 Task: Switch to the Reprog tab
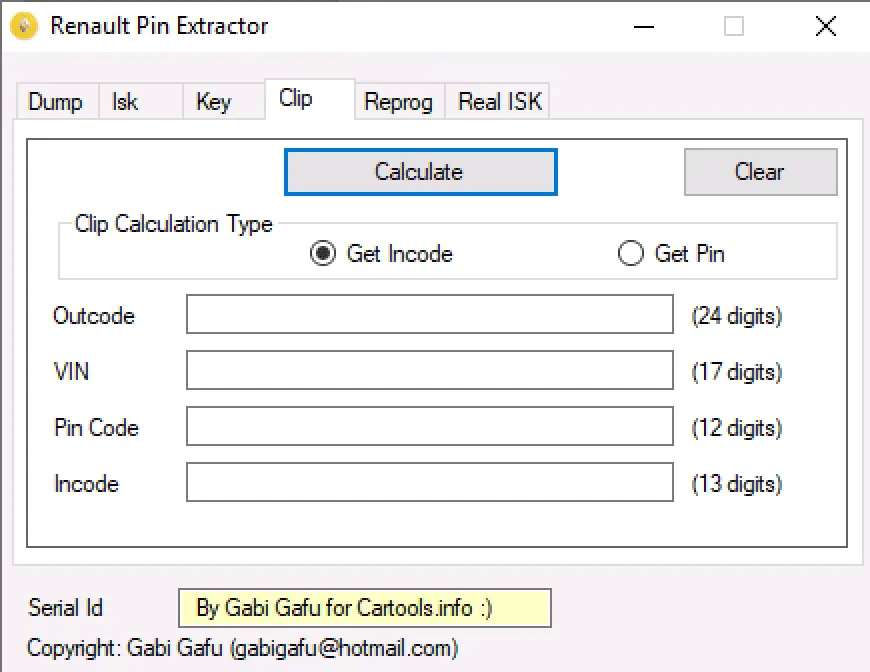click(399, 102)
